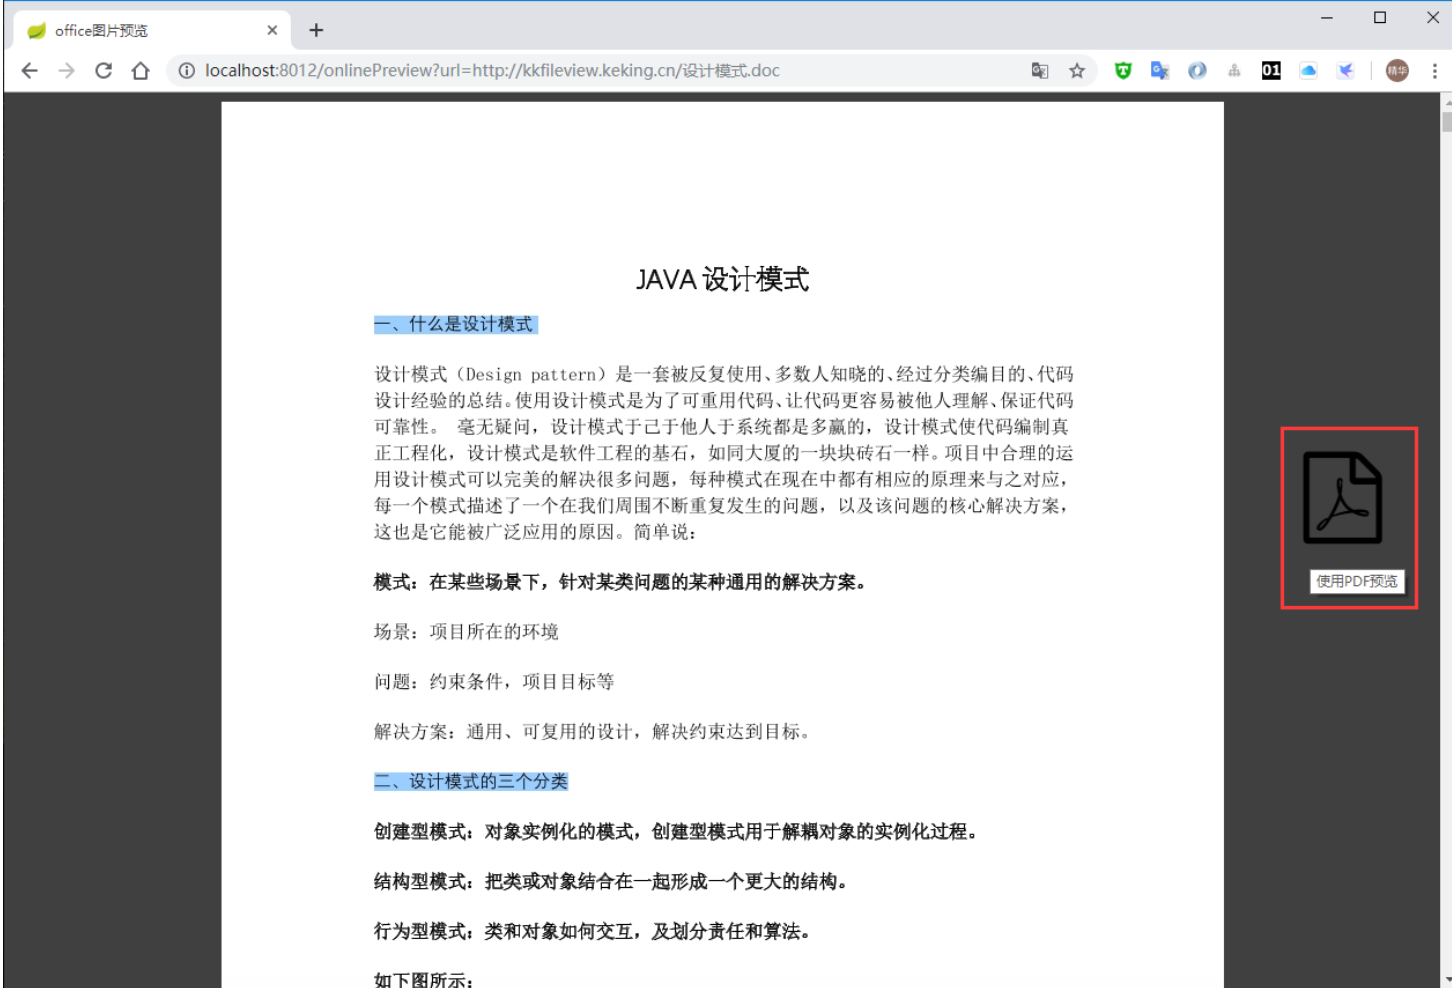This screenshot has width=1452, height=988.
Task: Click the blue bird extension icon
Action: (1345, 71)
